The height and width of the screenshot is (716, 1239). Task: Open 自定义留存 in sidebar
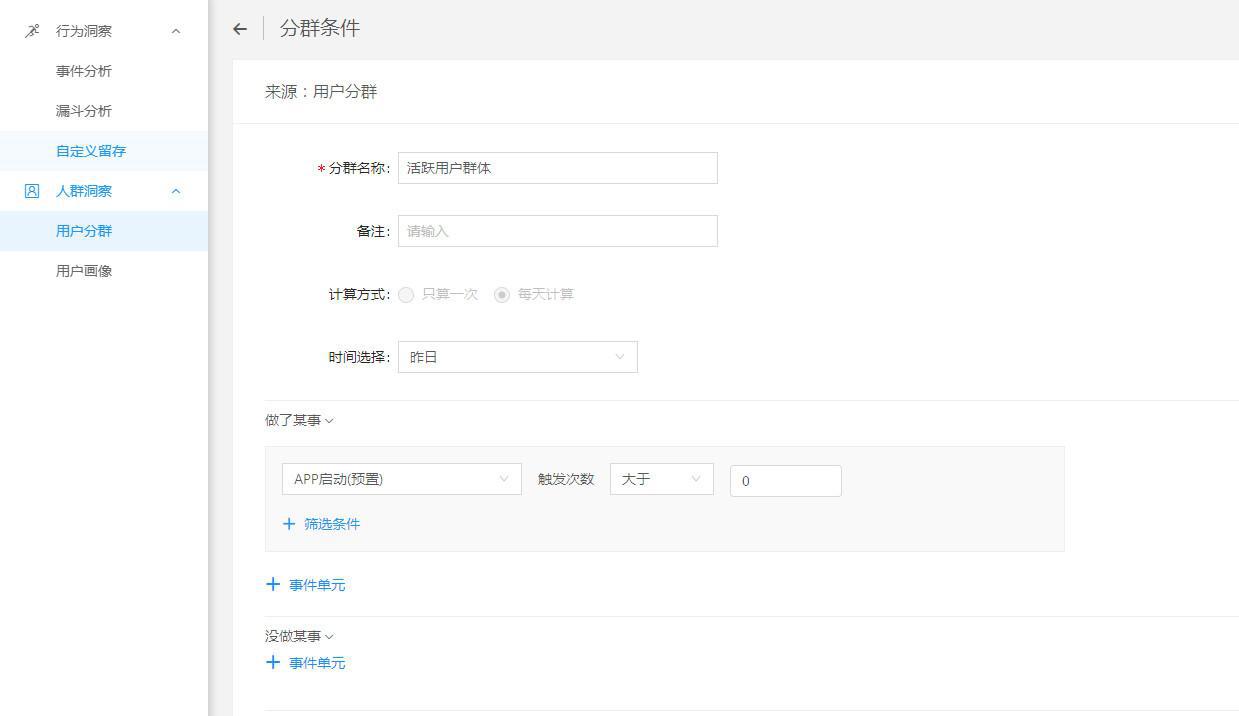tap(91, 151)
